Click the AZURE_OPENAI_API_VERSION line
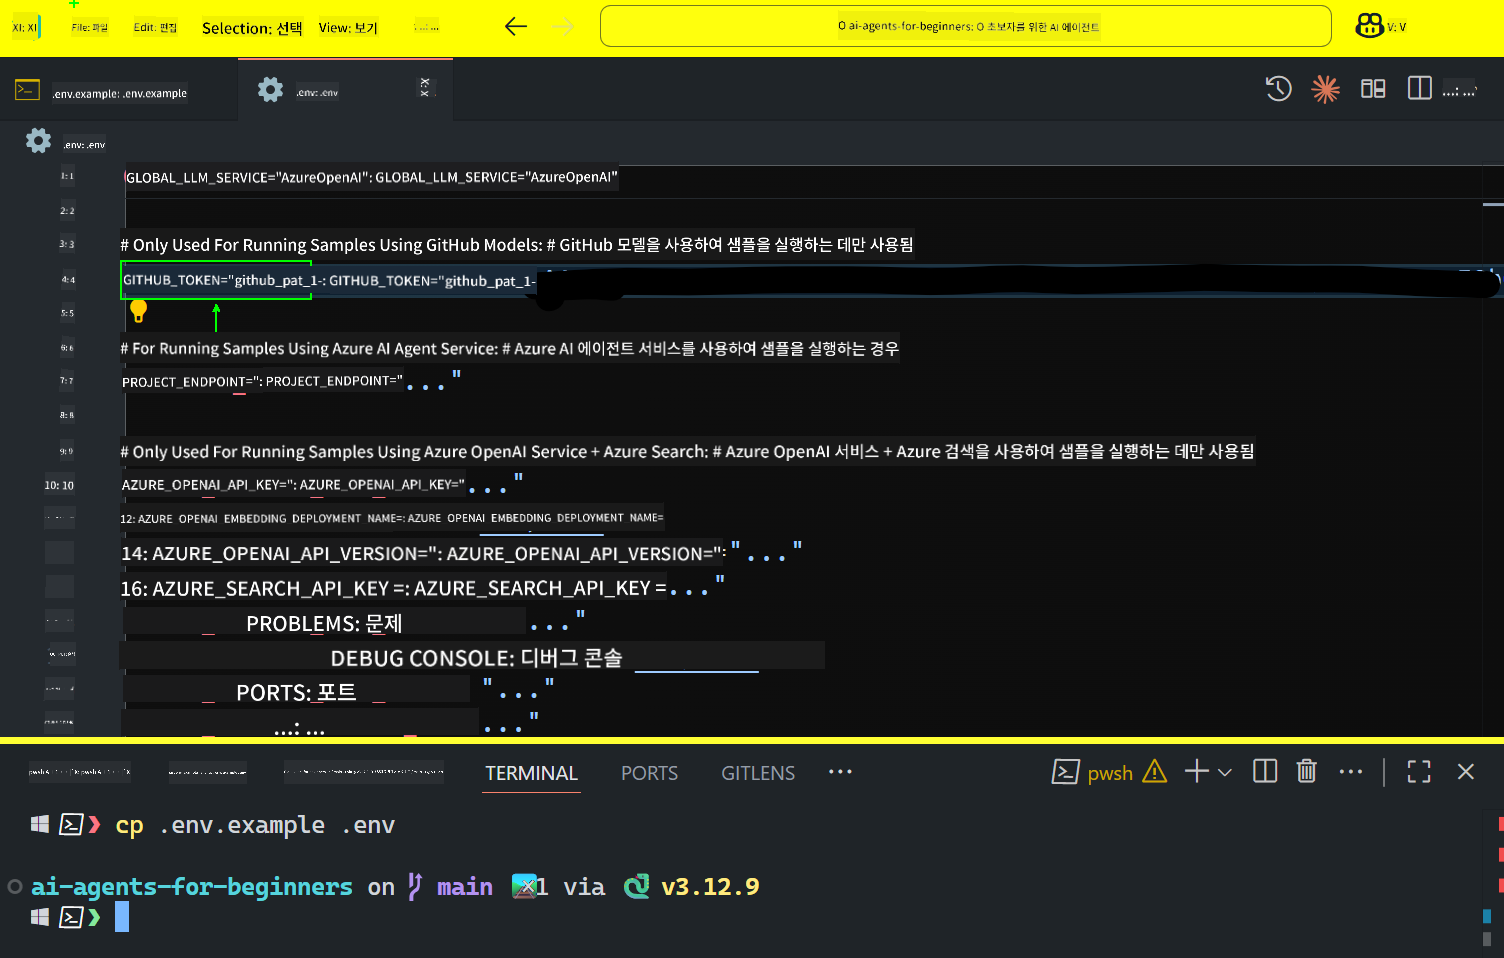 click(424, 554)
